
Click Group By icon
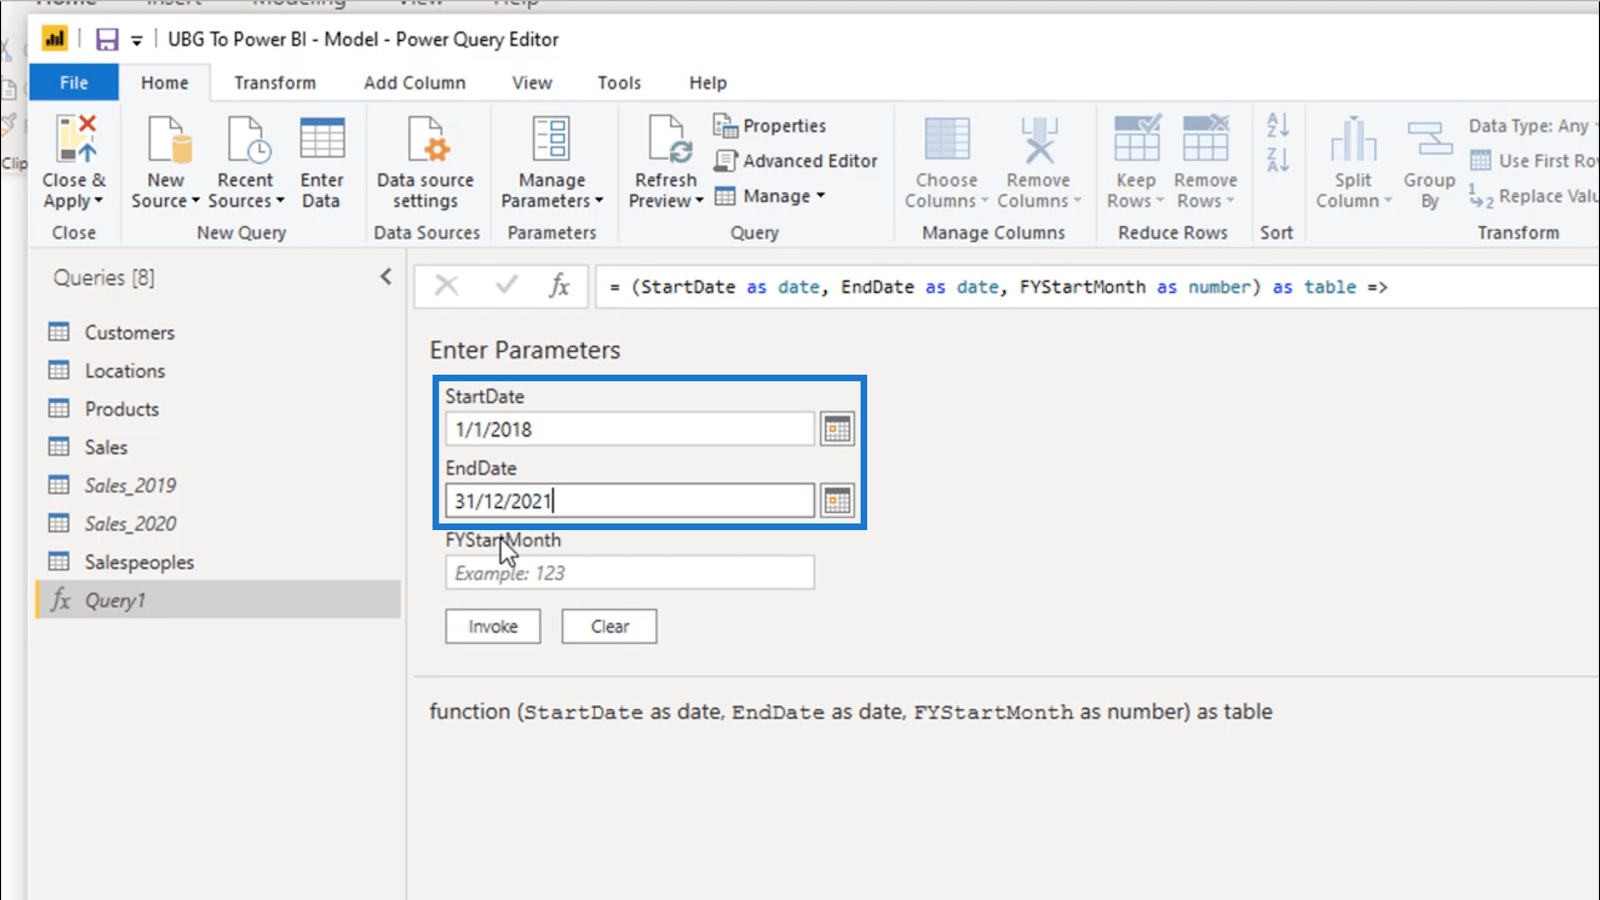point(1430,138)
